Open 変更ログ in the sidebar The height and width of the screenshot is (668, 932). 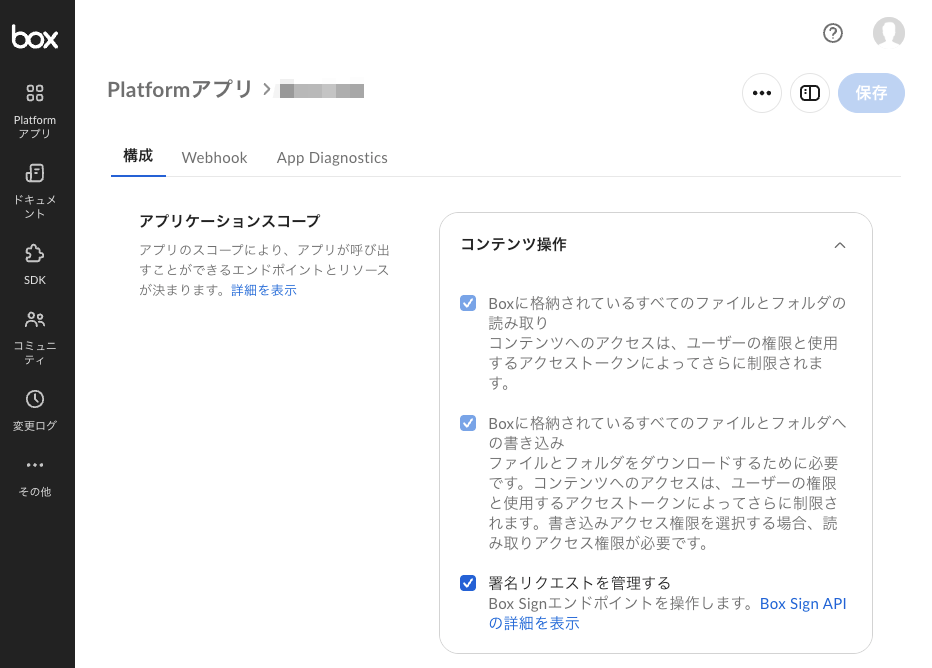(35, 411)
